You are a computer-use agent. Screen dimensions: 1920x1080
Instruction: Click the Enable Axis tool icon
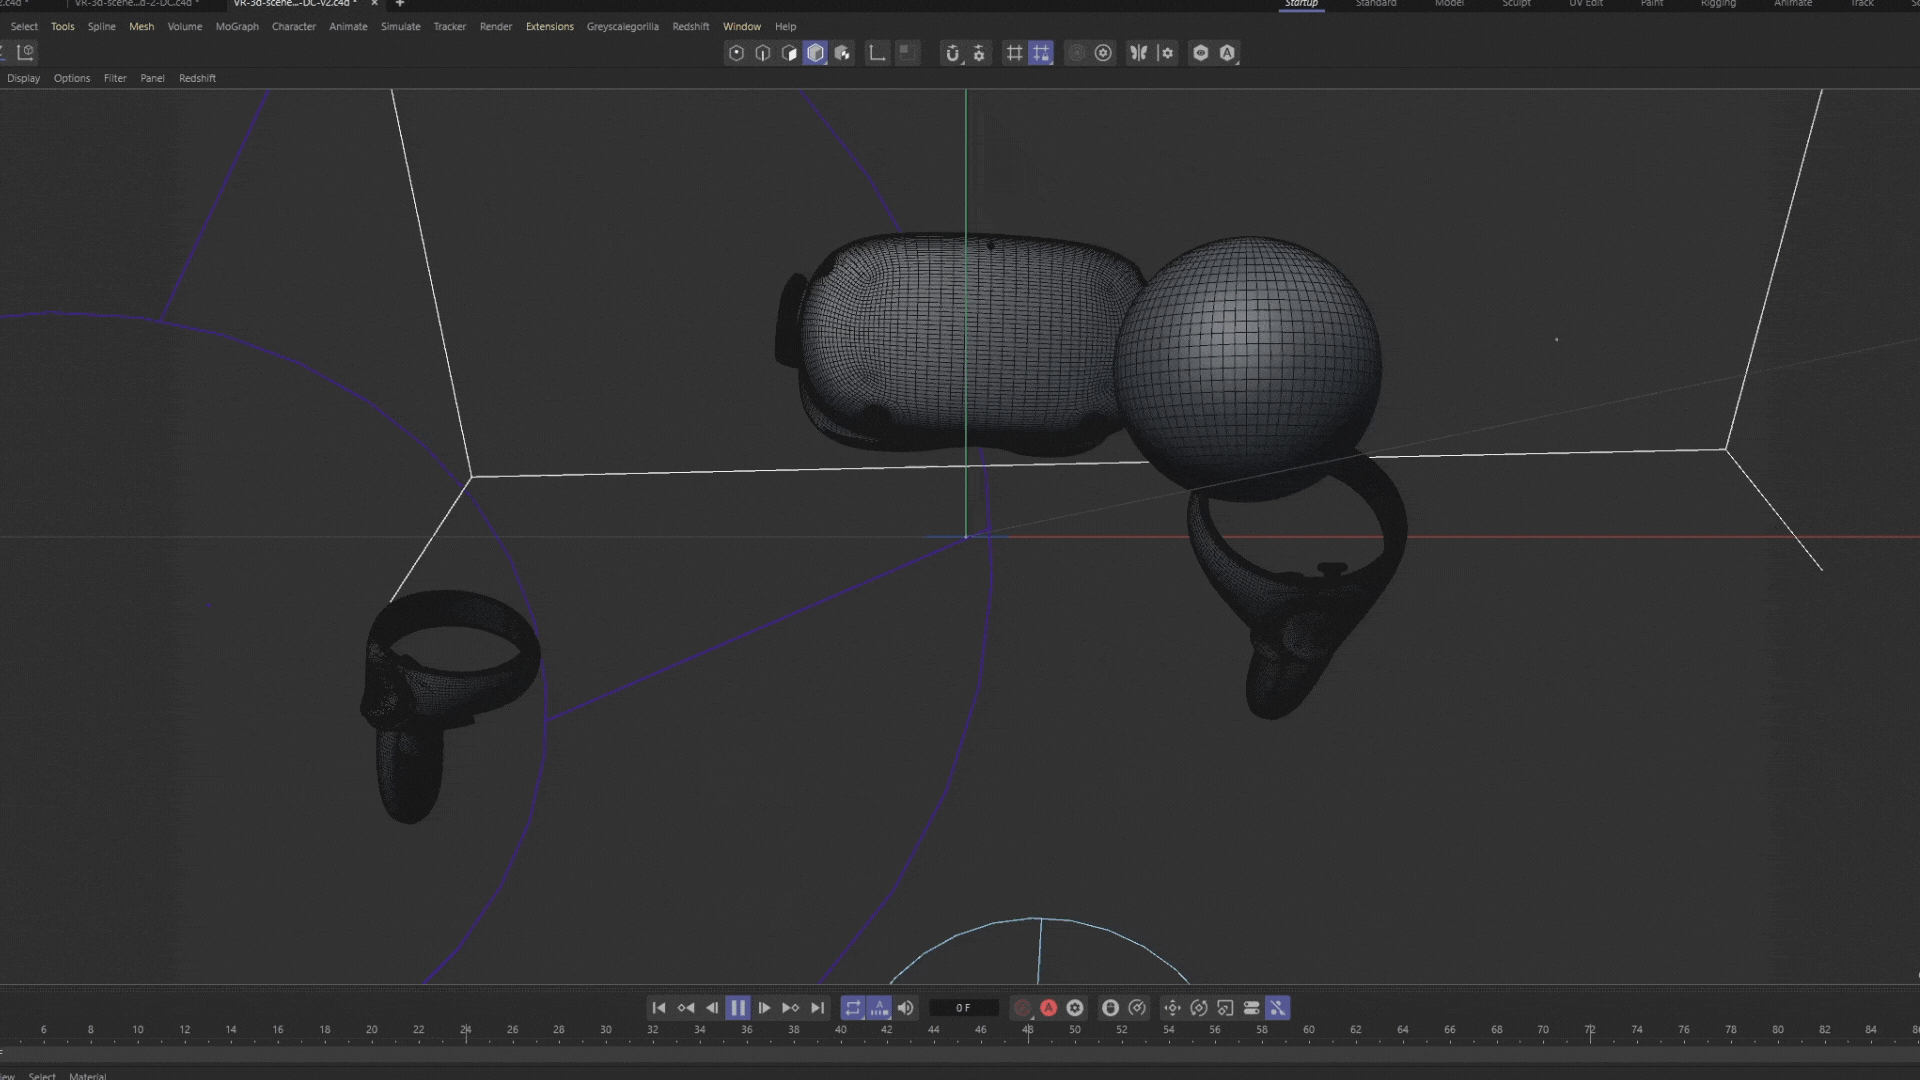click(877, 53)
